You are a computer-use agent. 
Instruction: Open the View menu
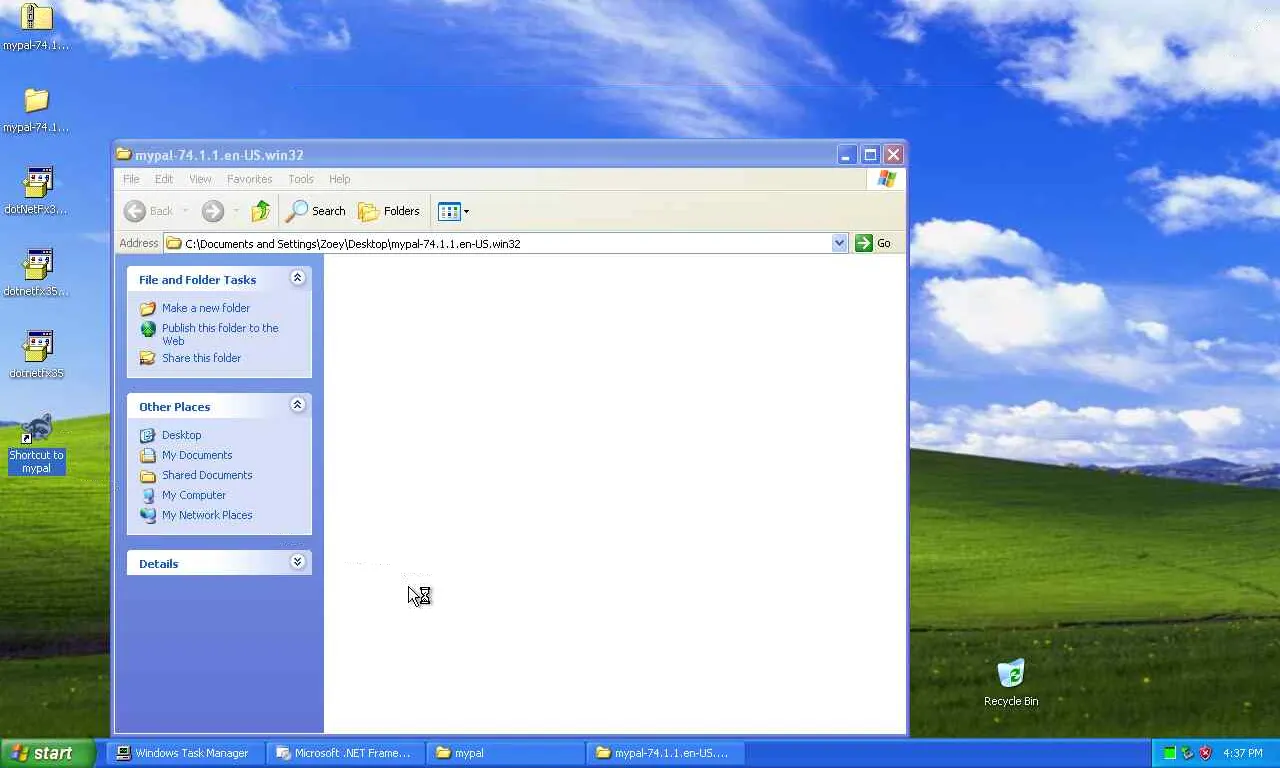coord(200,179)
